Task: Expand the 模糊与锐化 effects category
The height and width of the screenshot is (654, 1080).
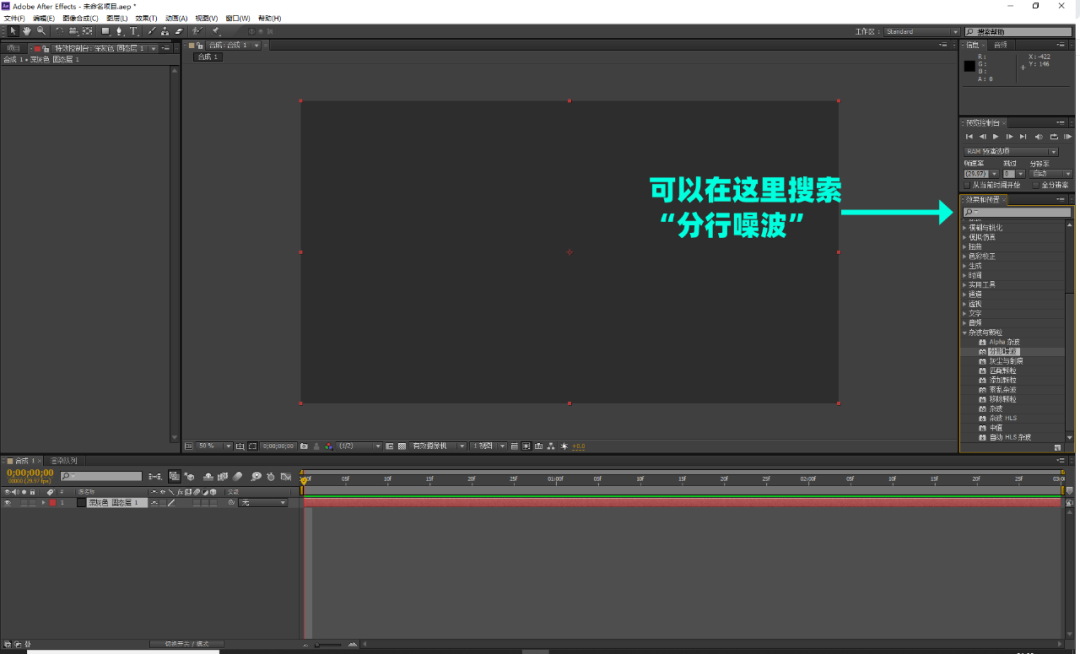Action: (x=965, y=228)
